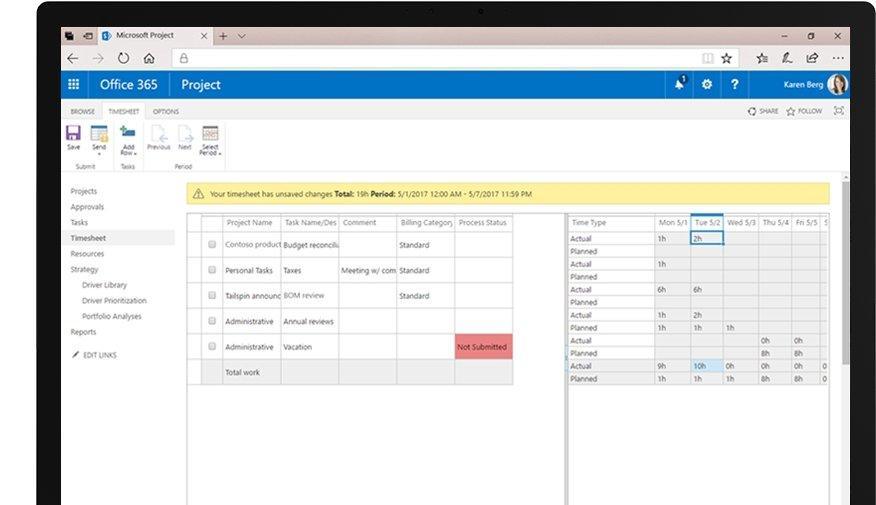Click the browser address bar
Screen dimensions: 876x505
click(x=440, y=59)
